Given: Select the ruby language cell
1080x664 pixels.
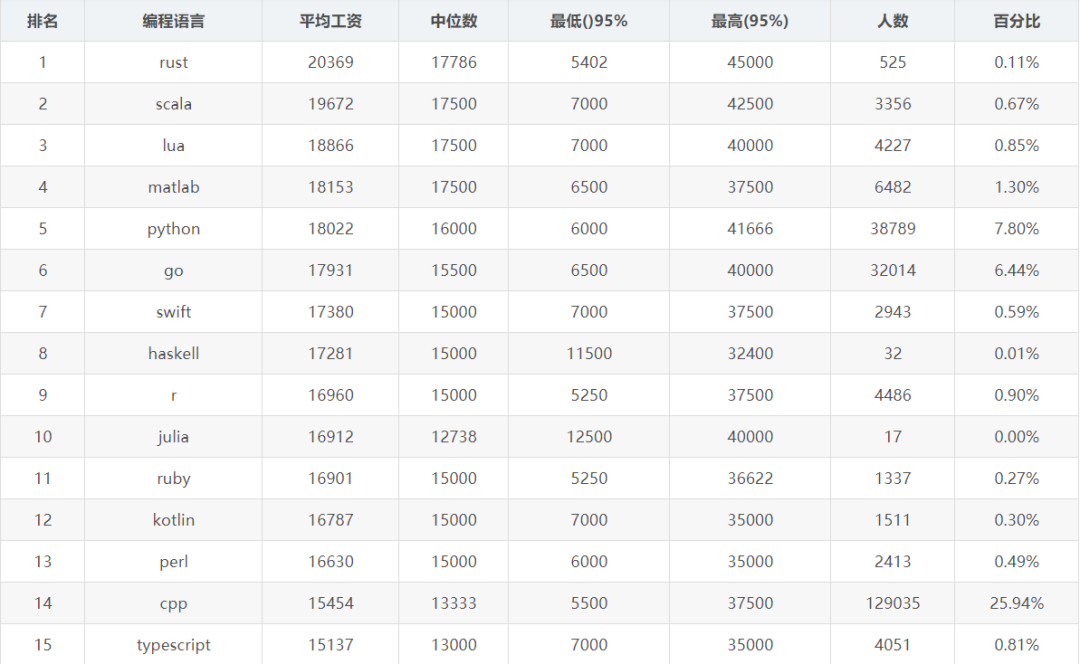Looking at the screenshot, I should pyautogui.click(x=174, y=479).
